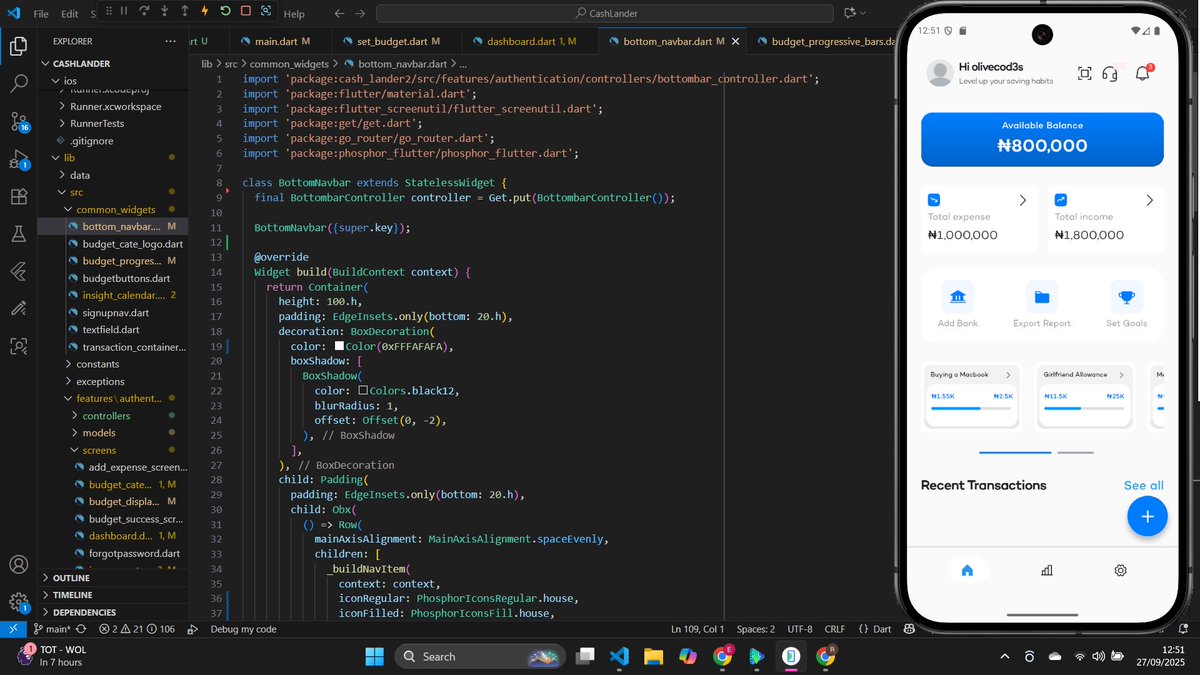Screen dimensions: 1200x675
Task: Close the bottom_navbar.dart tab
Action: coord(736,41)
